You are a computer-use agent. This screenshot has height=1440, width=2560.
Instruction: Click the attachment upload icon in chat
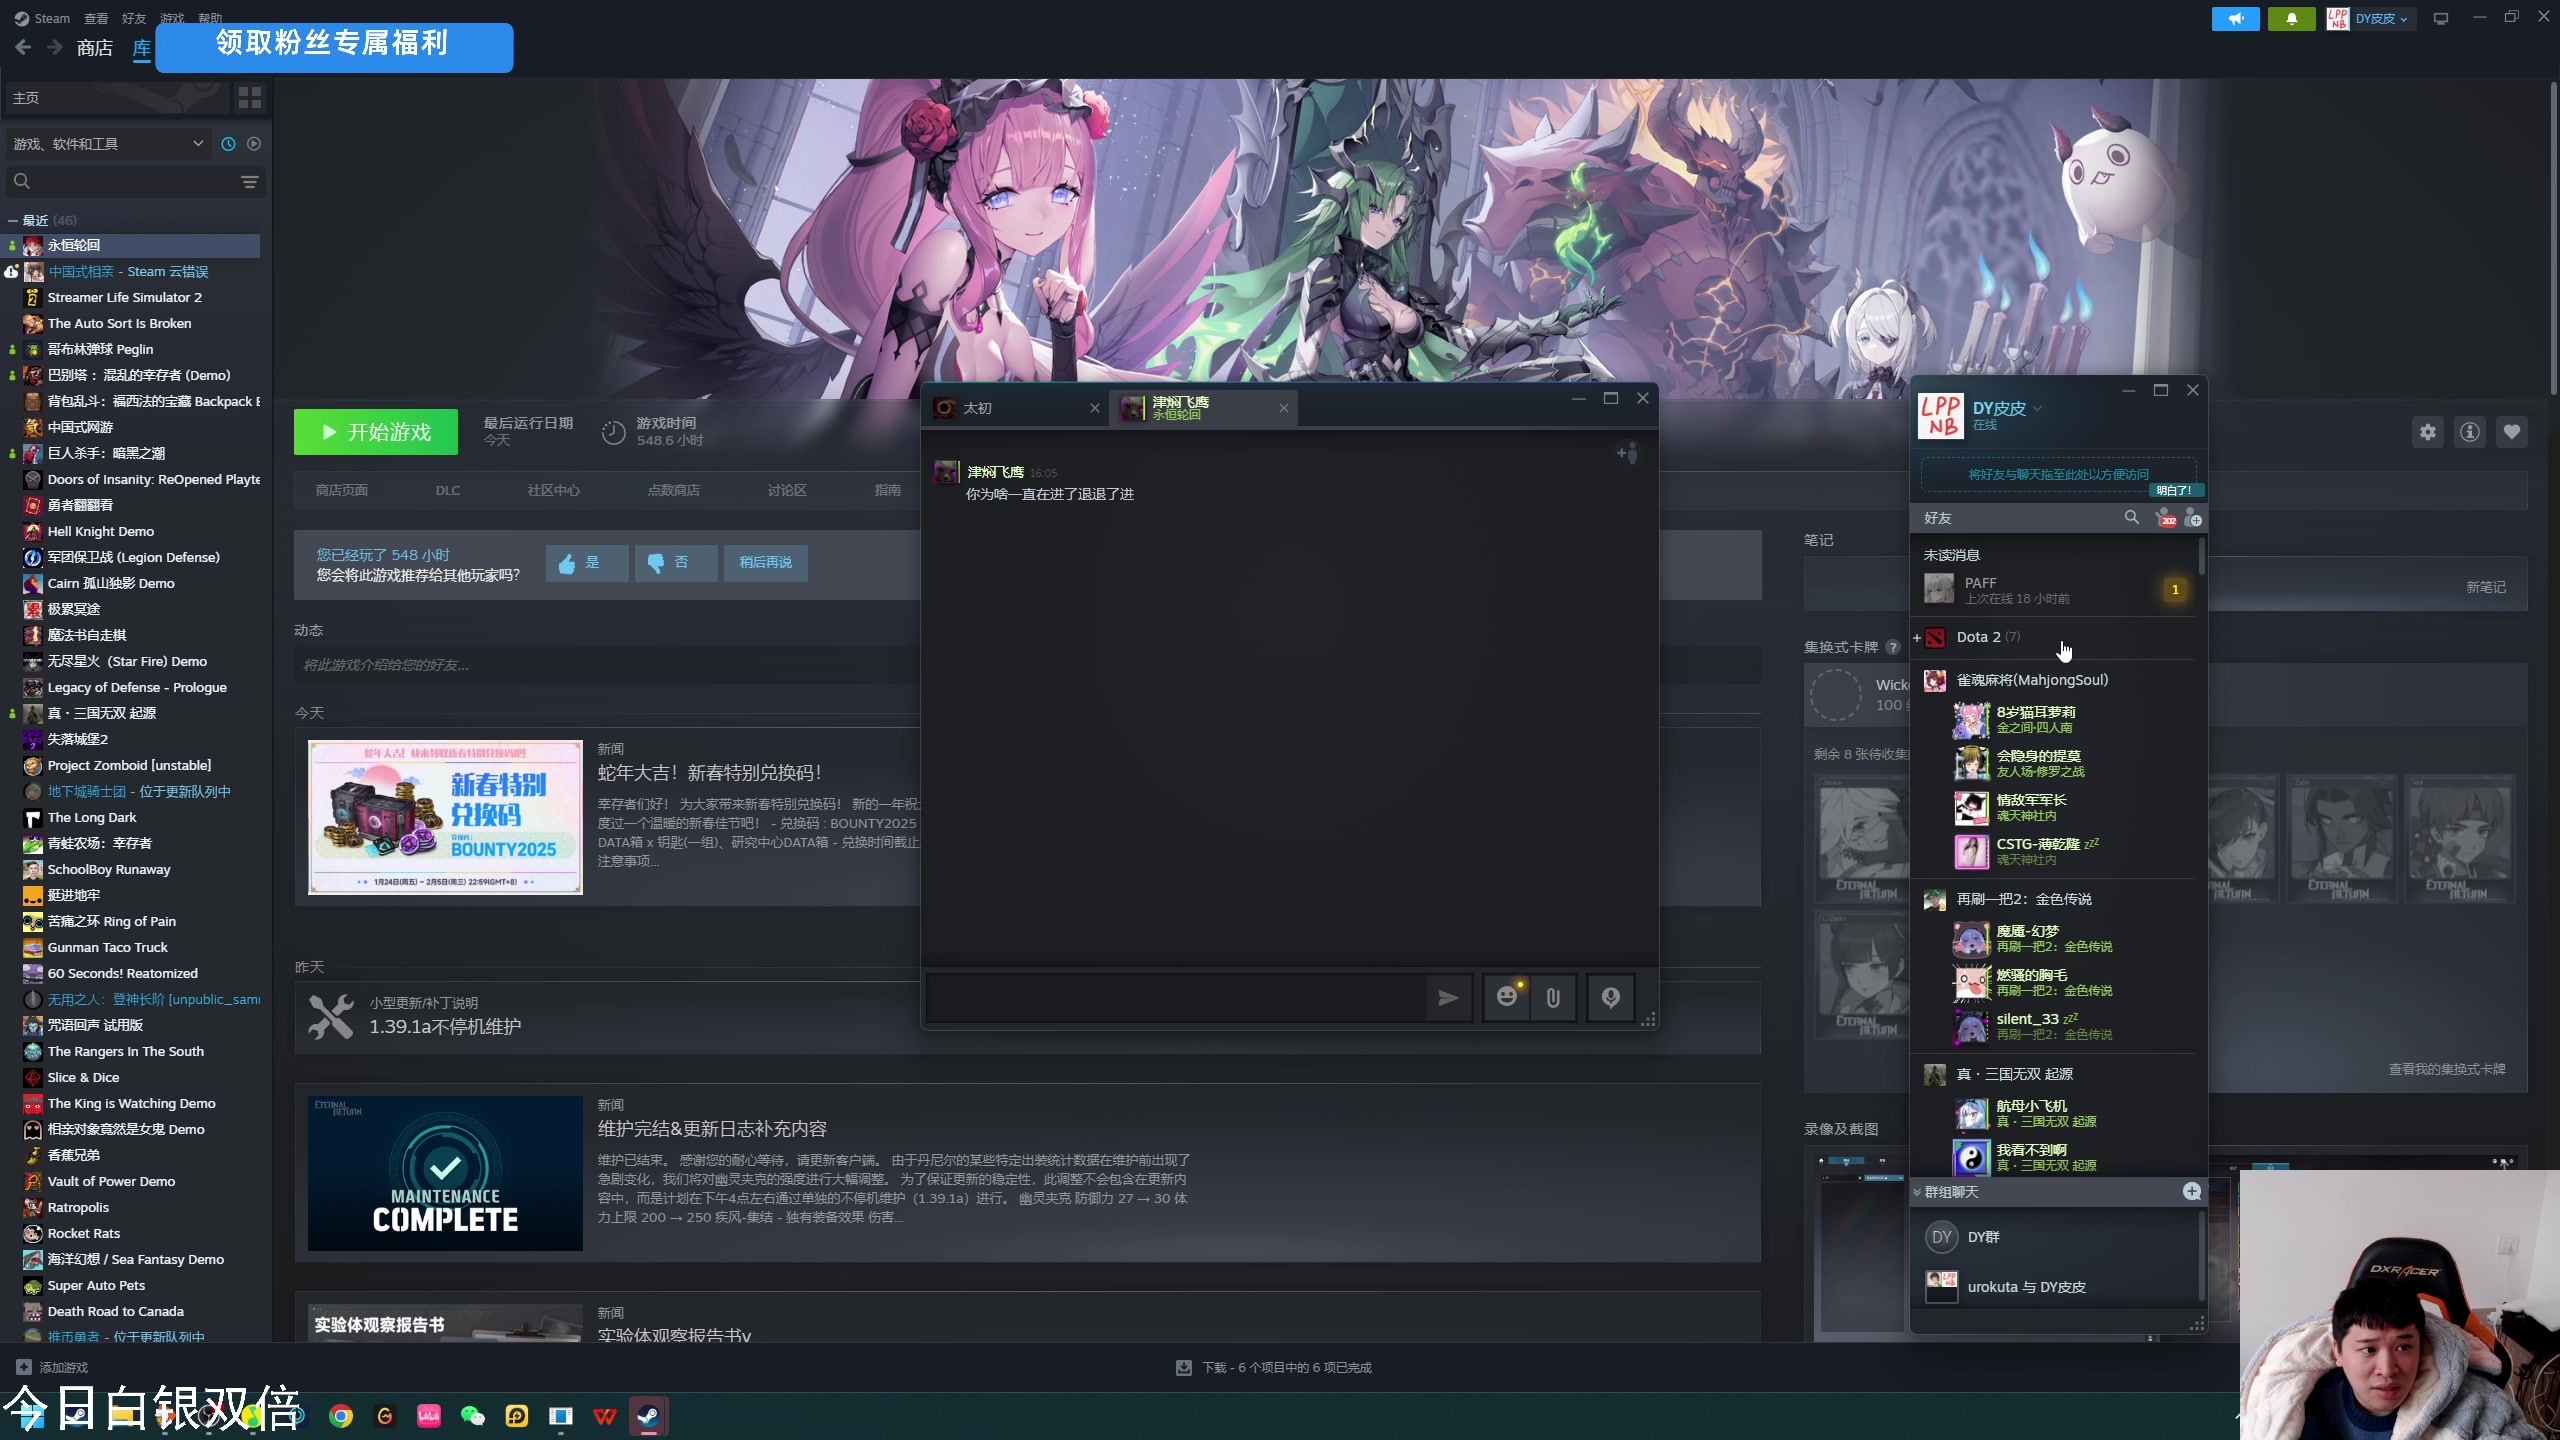(x=1553, y=997)
